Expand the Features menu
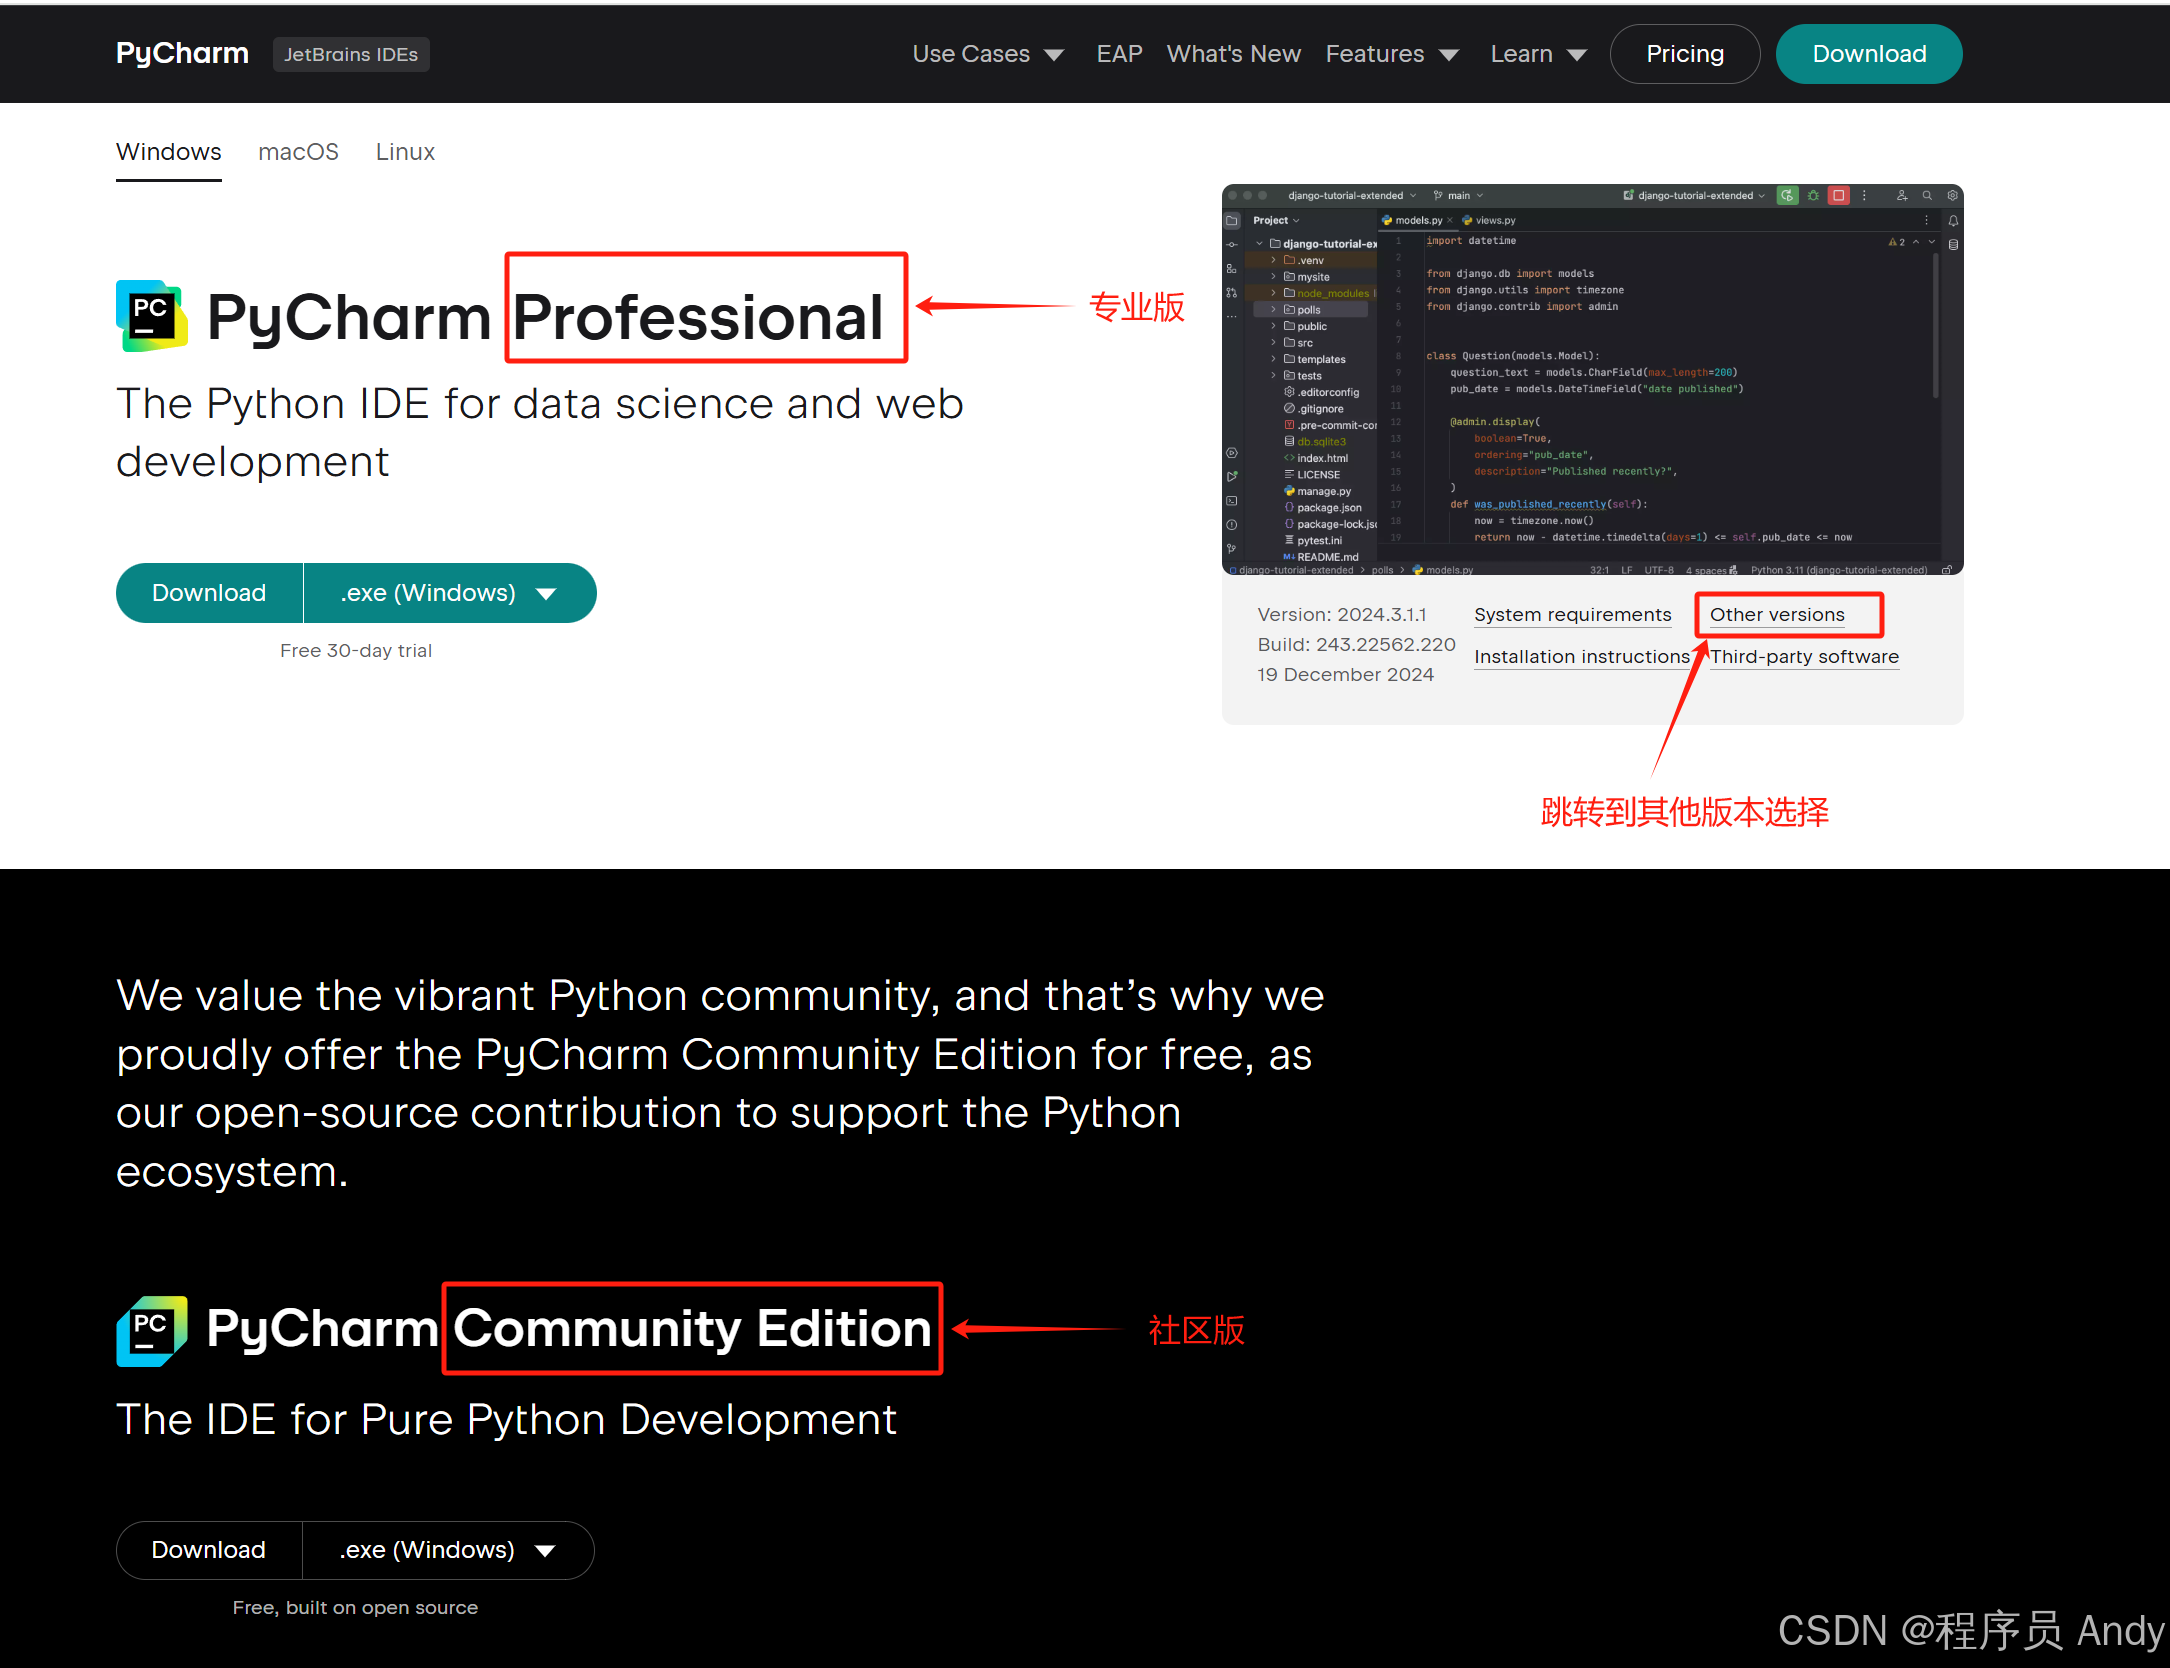The image size is (2170, 1668). coord(1391,54)
